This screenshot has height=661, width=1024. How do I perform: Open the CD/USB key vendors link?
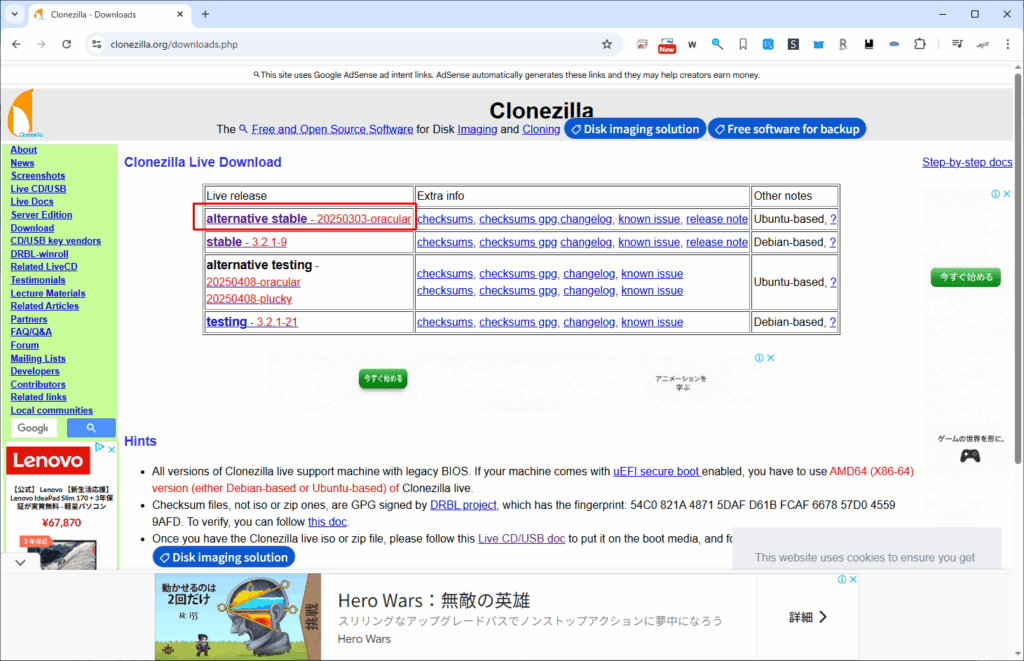pos(56,241)
